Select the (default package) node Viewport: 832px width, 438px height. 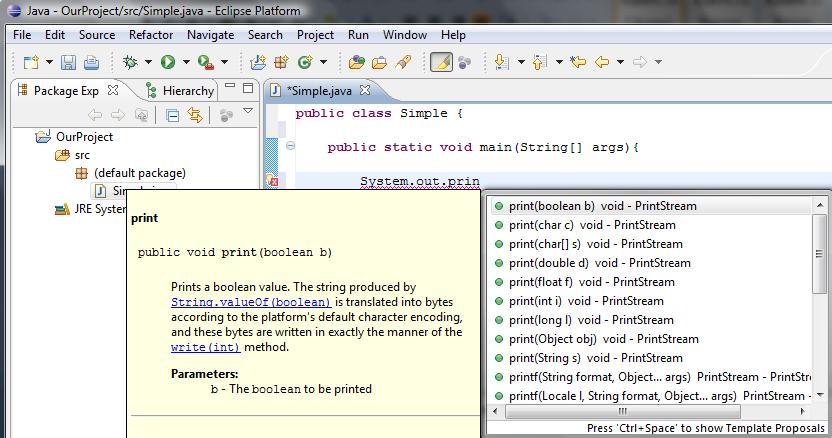(x=131, y=173)
